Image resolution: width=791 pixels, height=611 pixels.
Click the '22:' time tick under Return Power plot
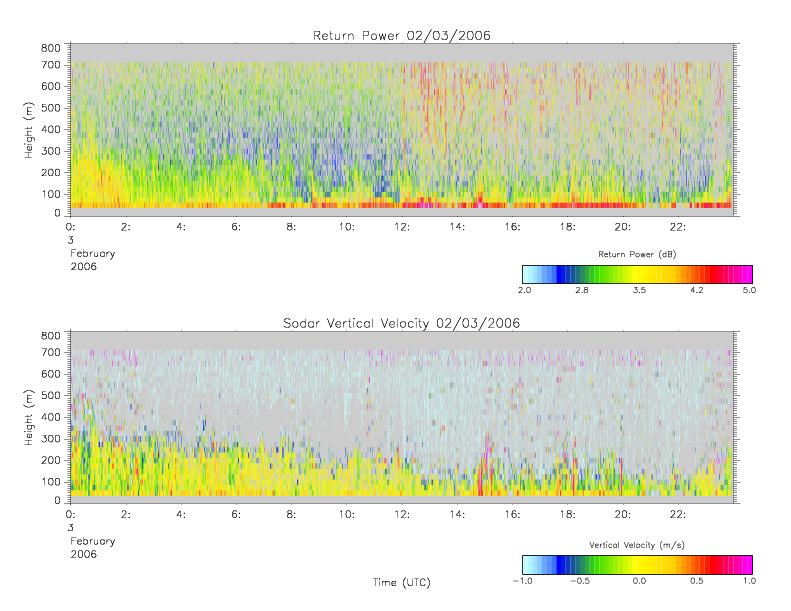click(x=678, y=227)
